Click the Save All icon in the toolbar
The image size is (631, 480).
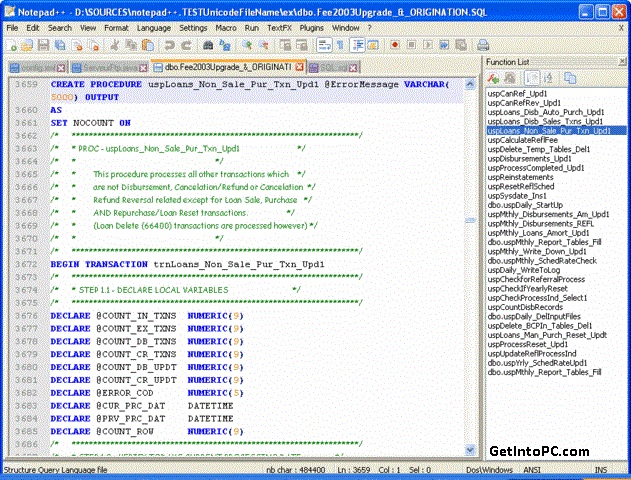[60, 45]
